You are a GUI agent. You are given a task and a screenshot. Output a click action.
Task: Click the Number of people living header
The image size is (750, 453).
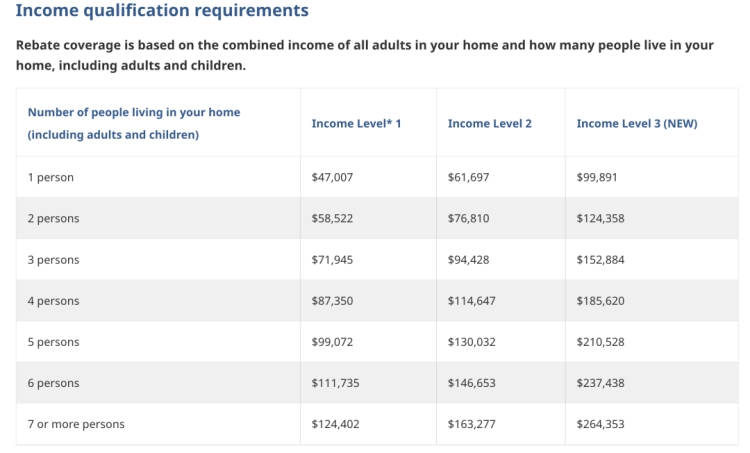point(134,123)
